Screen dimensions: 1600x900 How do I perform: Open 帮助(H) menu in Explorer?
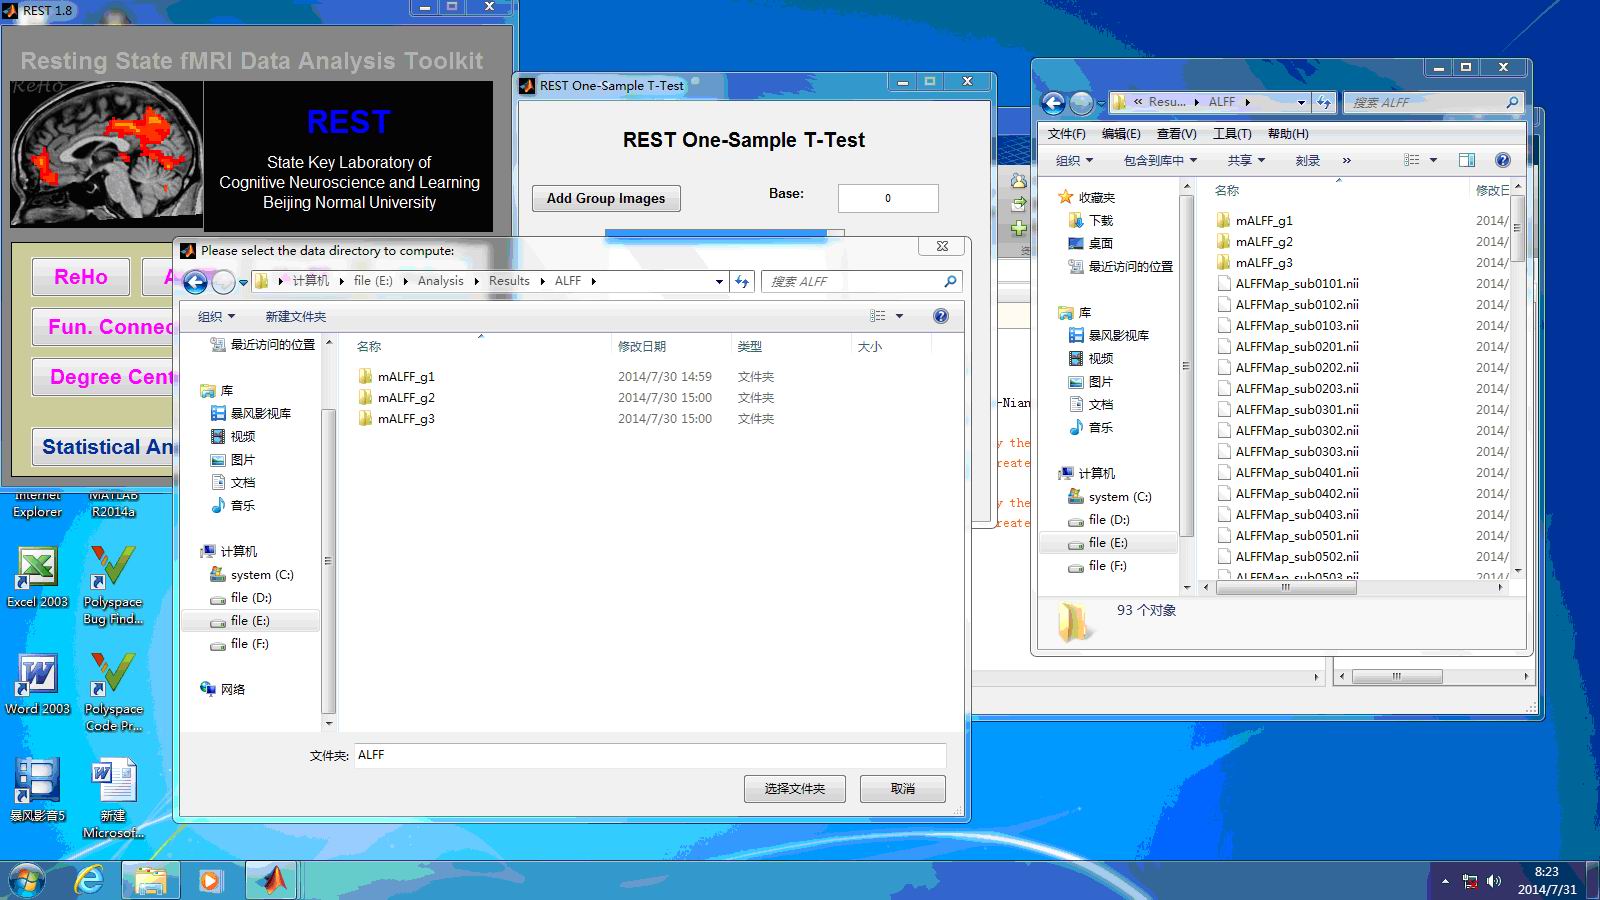[1288, 133]
